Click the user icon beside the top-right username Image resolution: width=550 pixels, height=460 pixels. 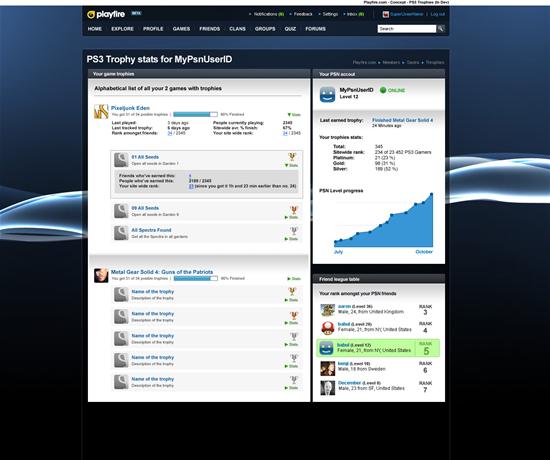(386, 14)
